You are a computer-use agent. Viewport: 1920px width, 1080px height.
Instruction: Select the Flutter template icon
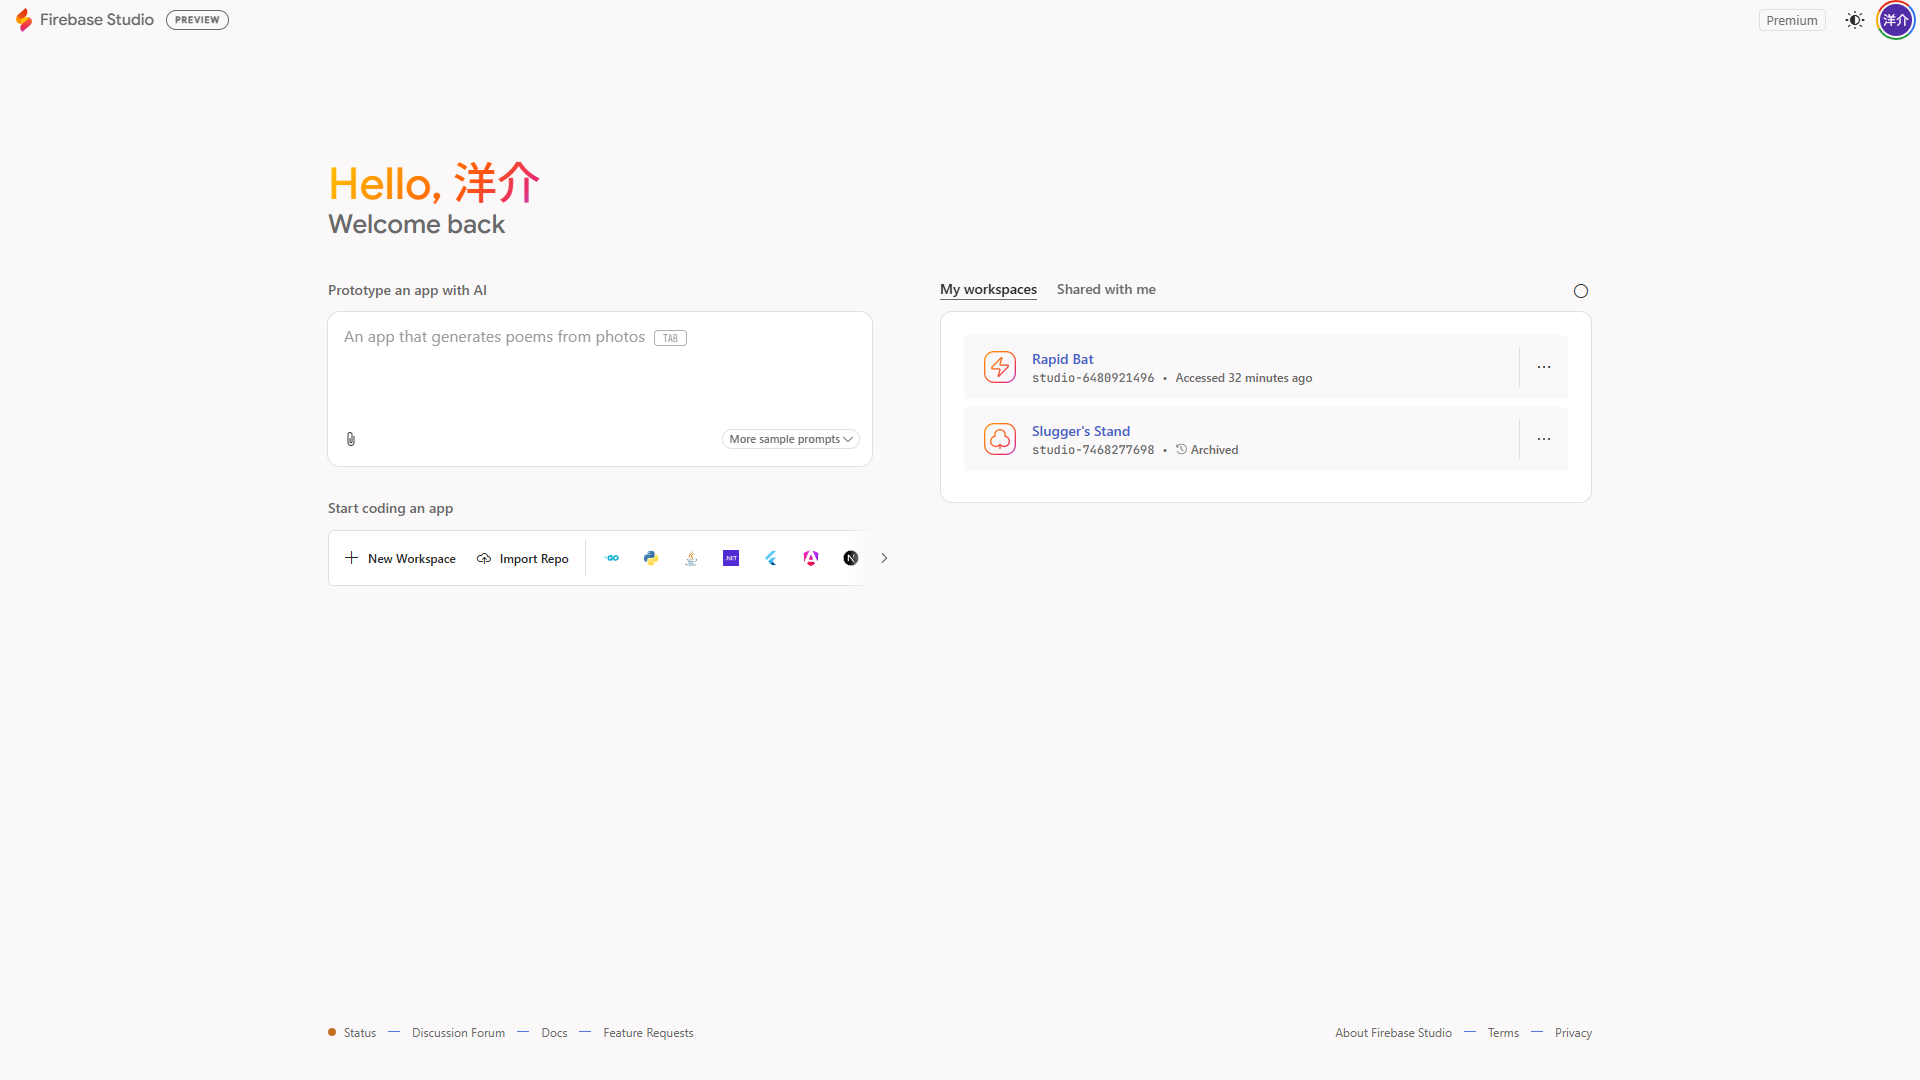click(771, 558)
